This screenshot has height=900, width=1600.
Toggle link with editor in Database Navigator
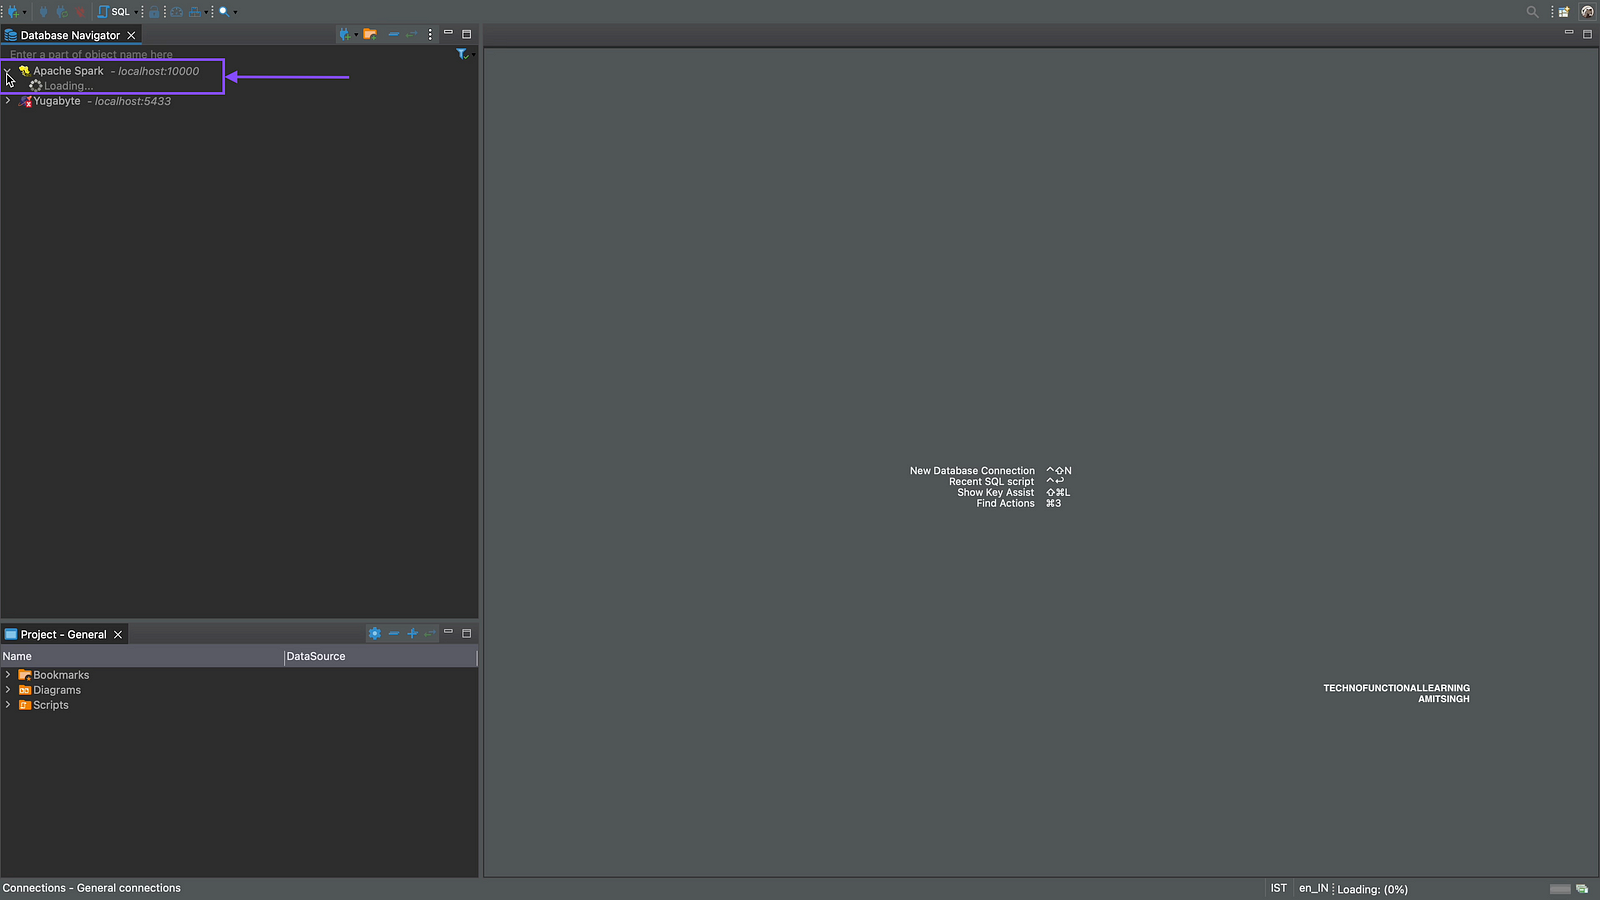point(411,34)
